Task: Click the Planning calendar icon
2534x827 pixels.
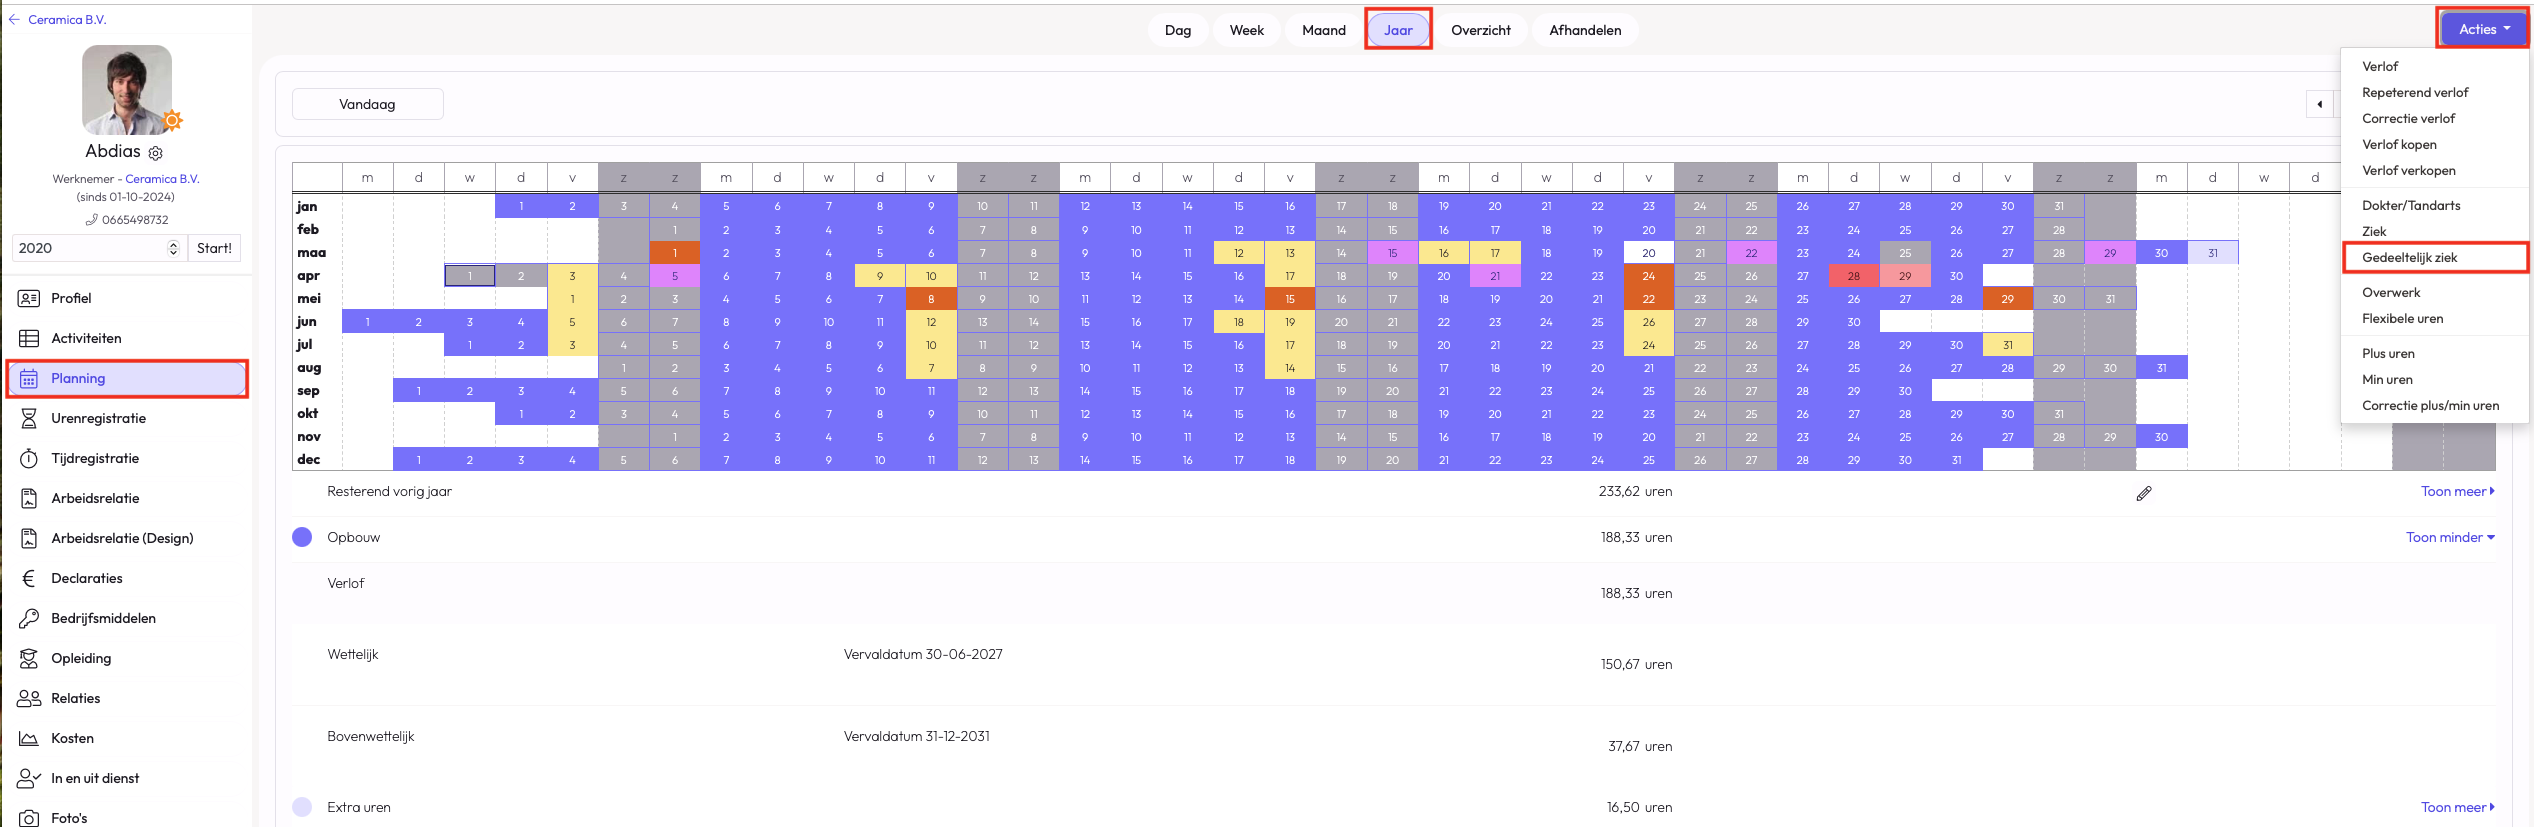Action: [x=29, y=378]
